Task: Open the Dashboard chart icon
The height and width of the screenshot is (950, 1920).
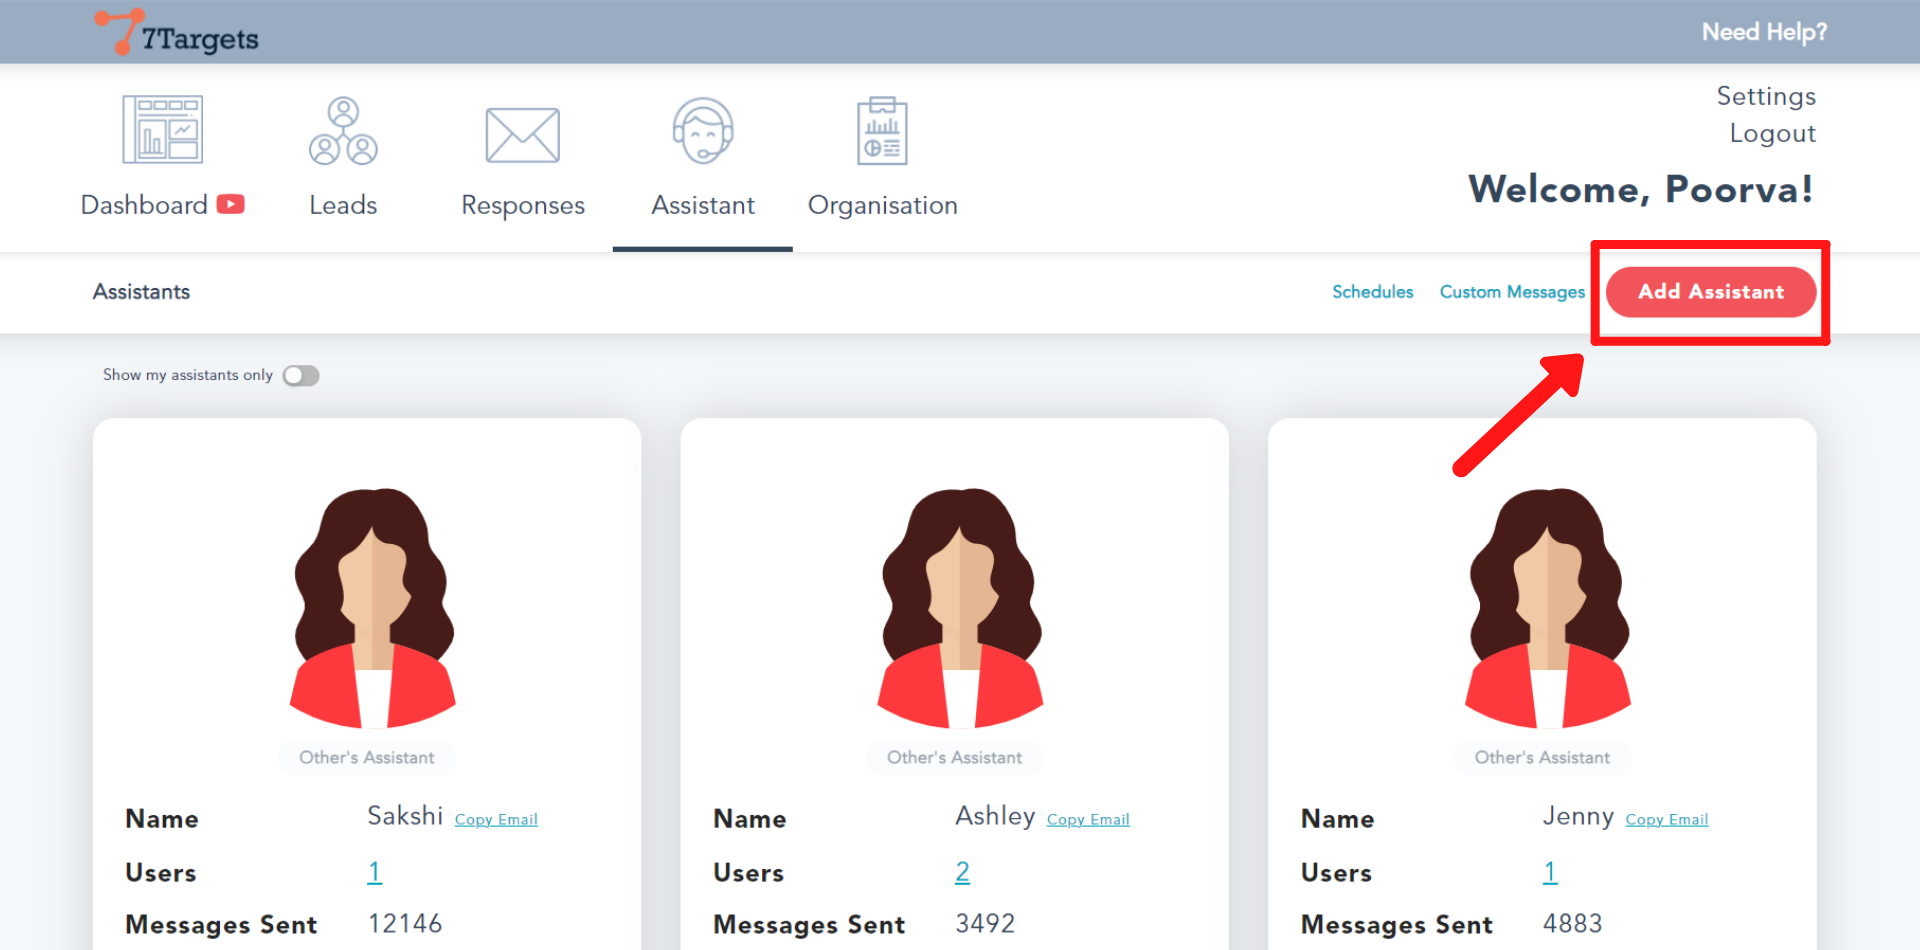Action: (162, 130)
